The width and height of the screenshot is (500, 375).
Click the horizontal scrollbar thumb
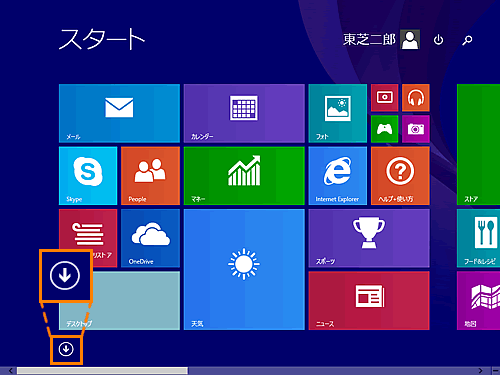(102, 371)
